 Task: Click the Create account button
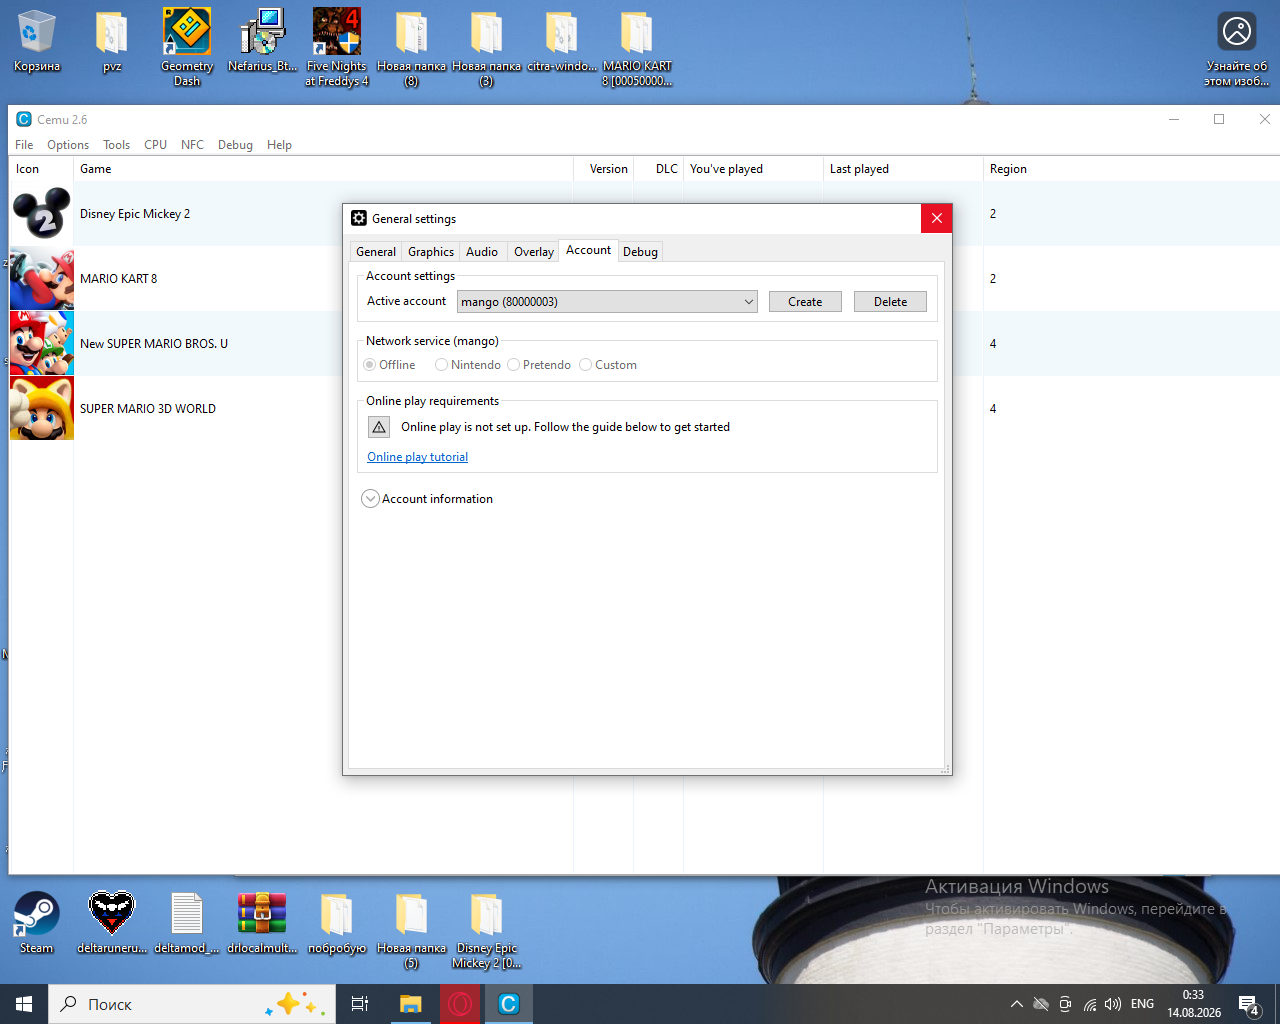805,301
